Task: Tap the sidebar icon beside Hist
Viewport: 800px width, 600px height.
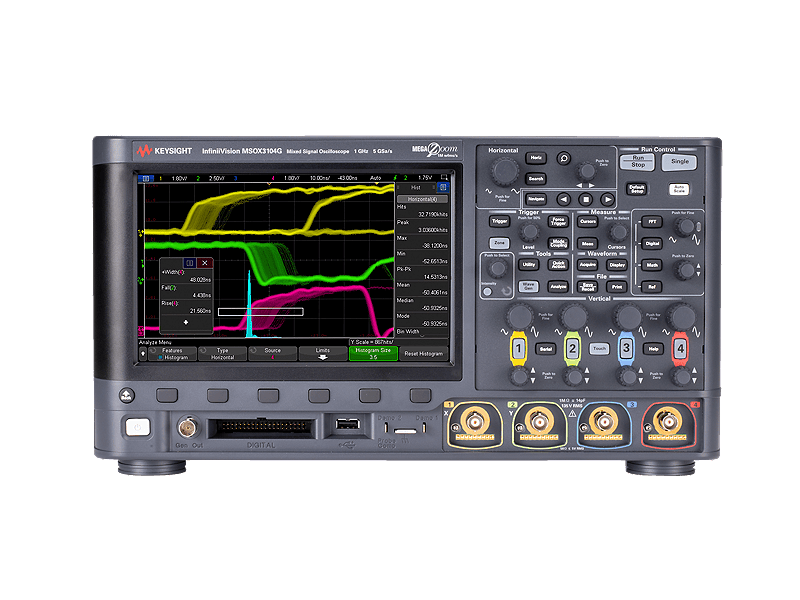Action: pos(443,187)
